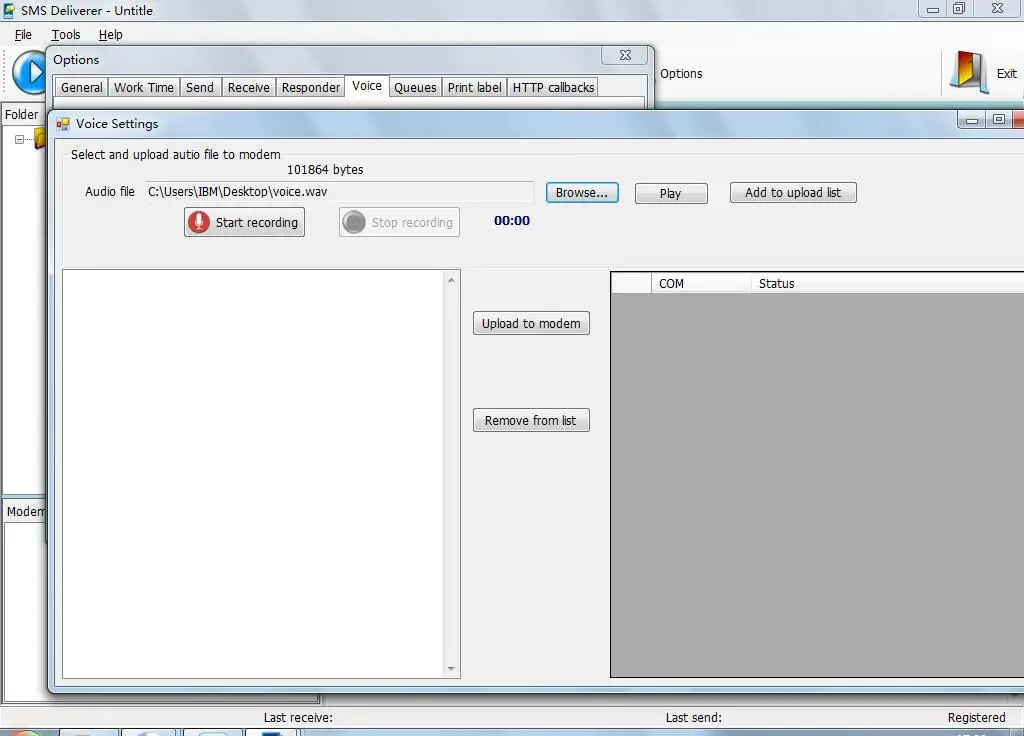Start recording with the red microphone button
1024x736 pixels.
pyautogui.click(x=244, y=222)
